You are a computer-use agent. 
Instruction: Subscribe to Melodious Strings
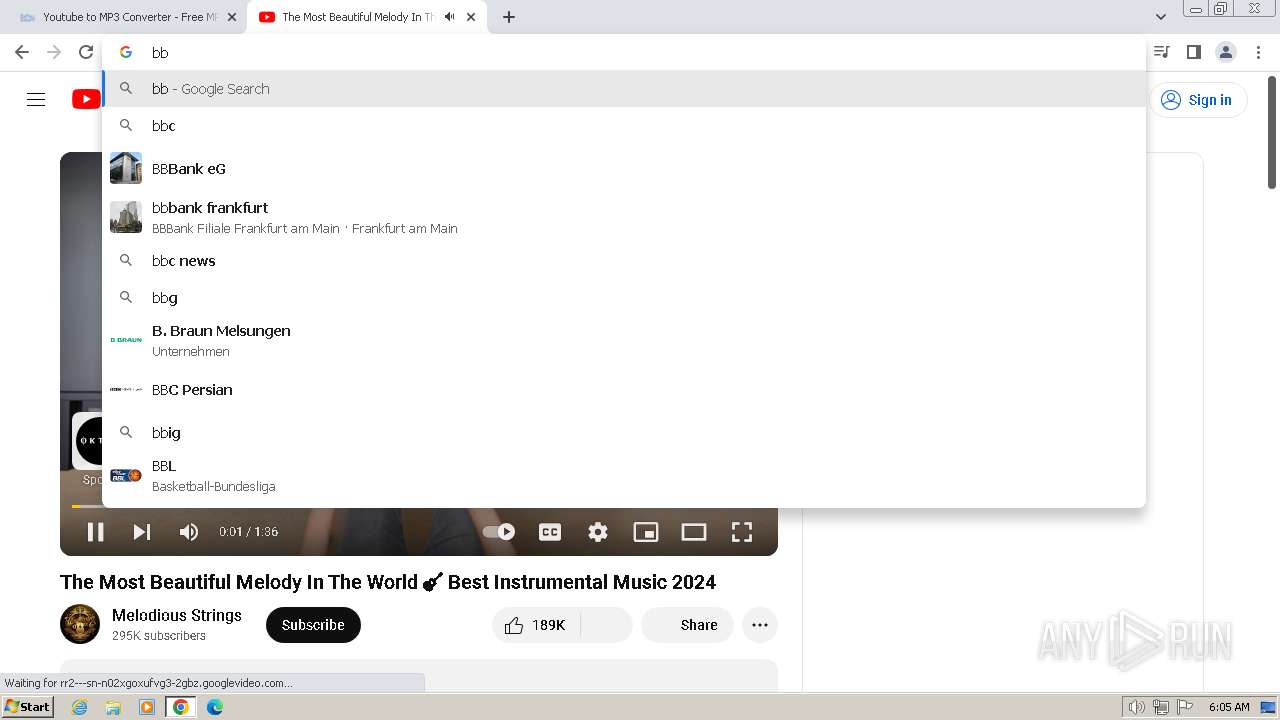point(313,625)
